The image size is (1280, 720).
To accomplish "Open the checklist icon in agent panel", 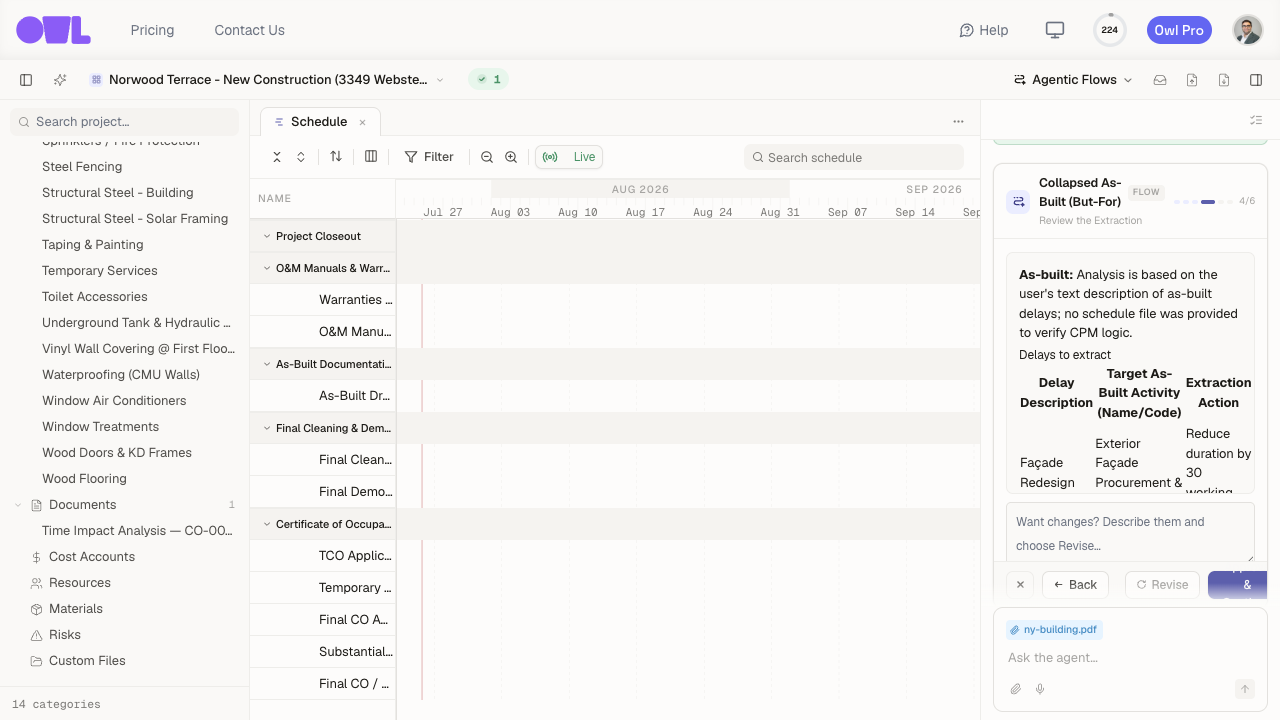I will (x=1256, y=120).
